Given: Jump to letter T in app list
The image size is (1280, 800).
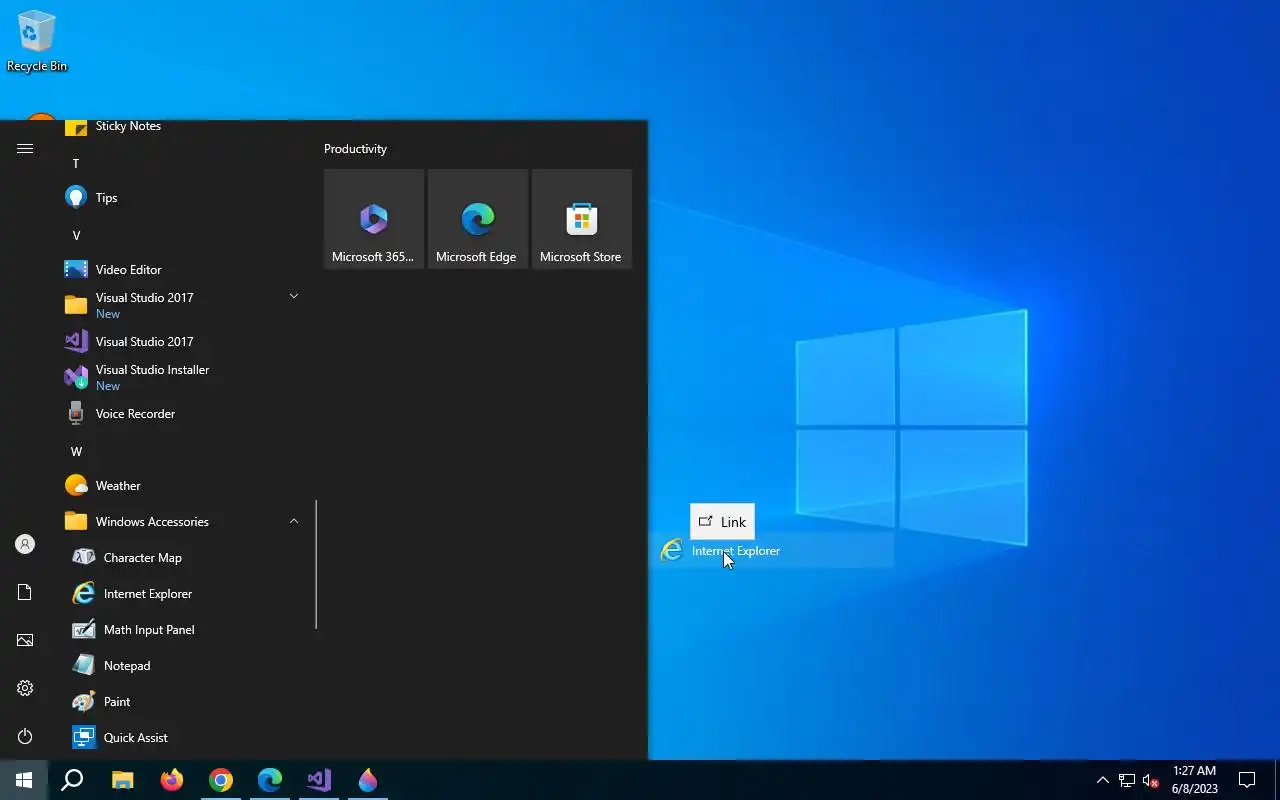Looking at the screenshot, I should [76, 164].
